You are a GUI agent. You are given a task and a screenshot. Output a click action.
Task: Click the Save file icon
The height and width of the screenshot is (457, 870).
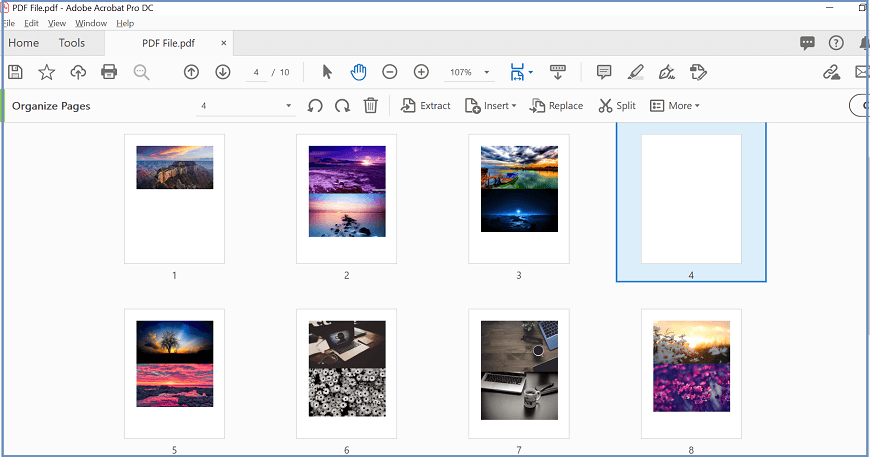point(16,72)
